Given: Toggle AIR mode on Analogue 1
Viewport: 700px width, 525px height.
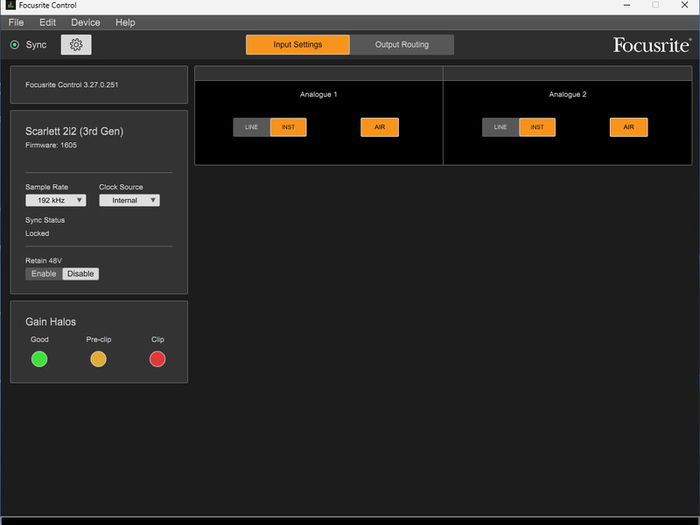Looking at the screenshot, I should [379, 127].
